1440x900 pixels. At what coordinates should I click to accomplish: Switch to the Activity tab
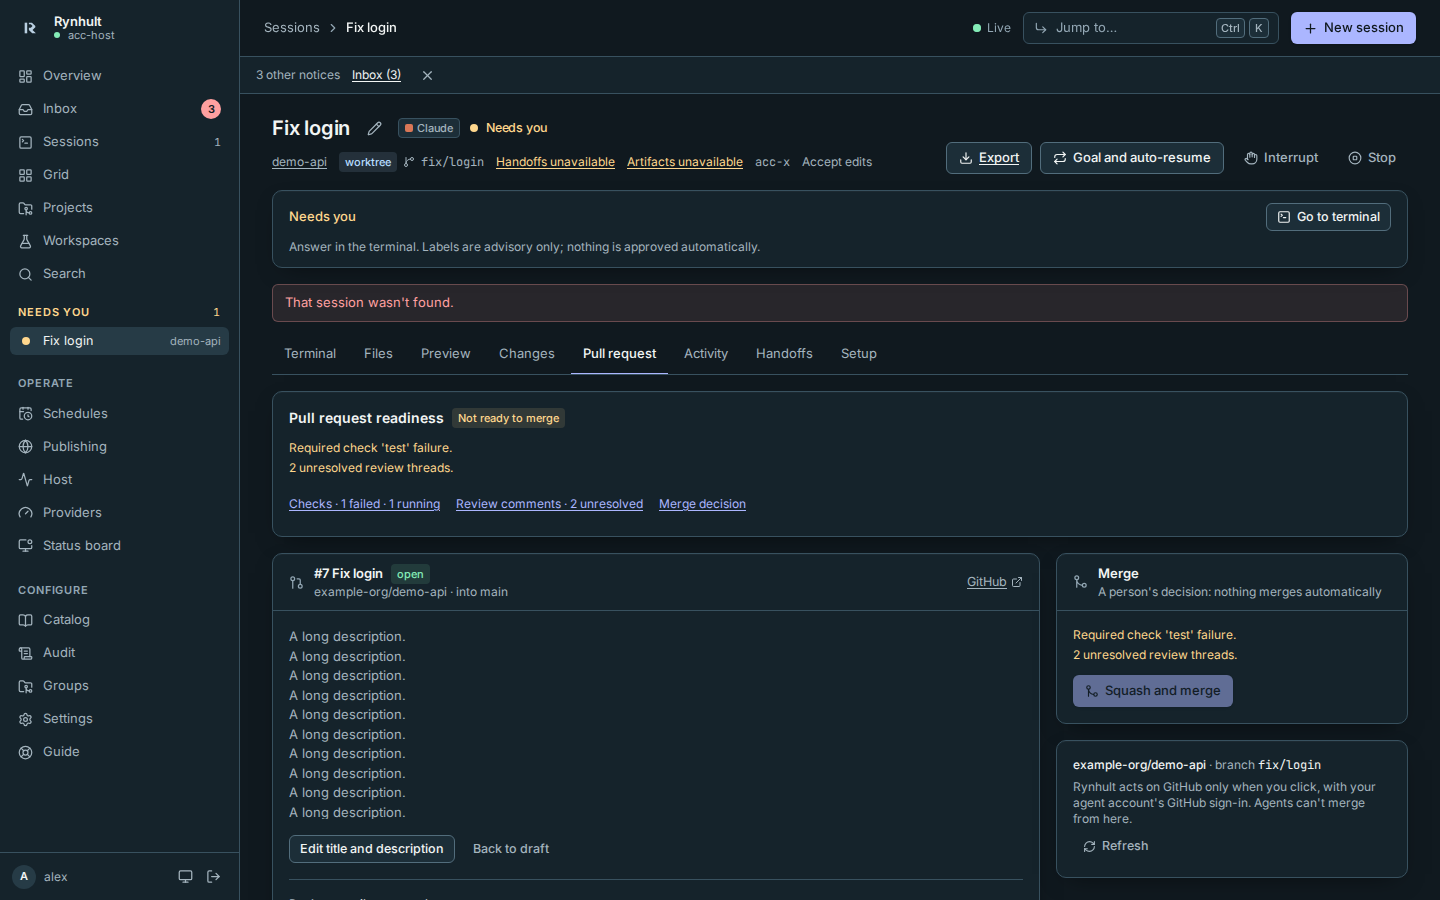706,354
